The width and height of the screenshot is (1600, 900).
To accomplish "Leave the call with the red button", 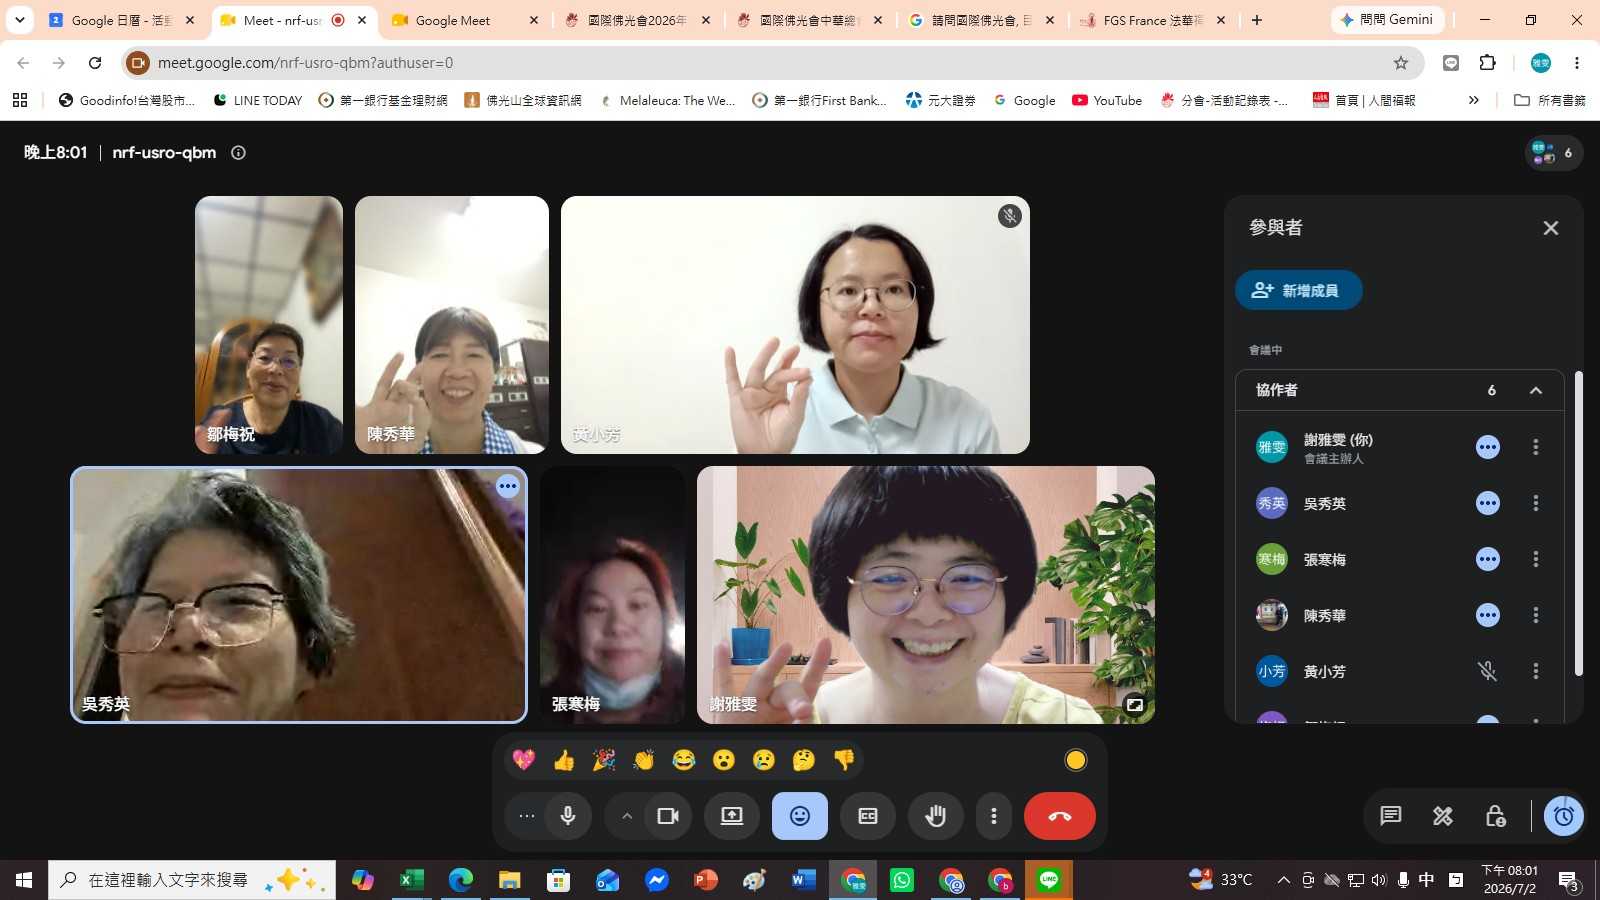I will coord(1060,816).
